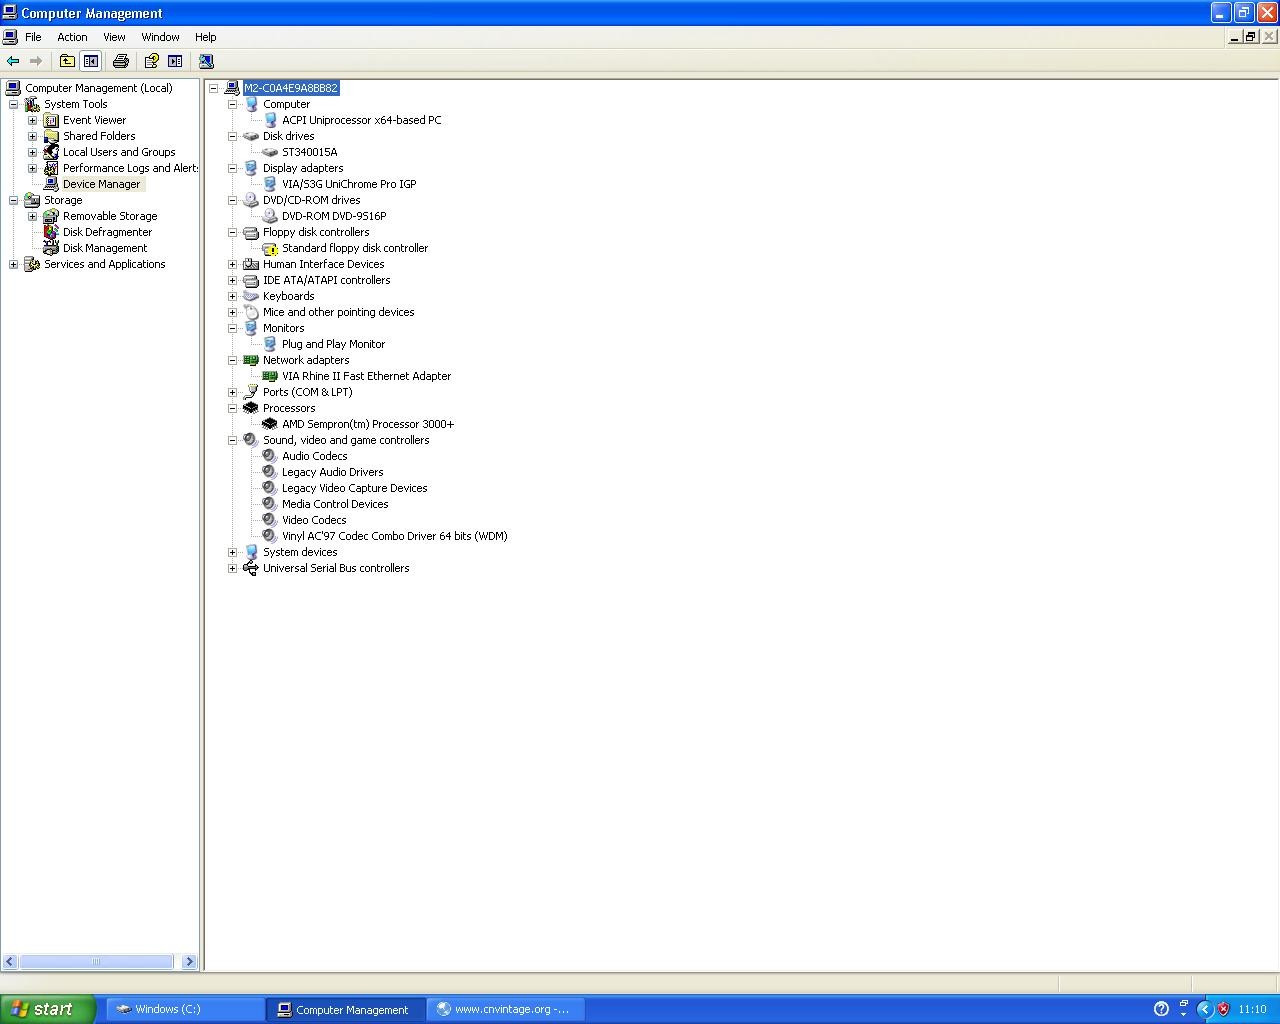Viewport: 1280px width, 1024px height.
Task: Toggle the Show/Hide Console Tree icon
Action: tap(90, 61)
